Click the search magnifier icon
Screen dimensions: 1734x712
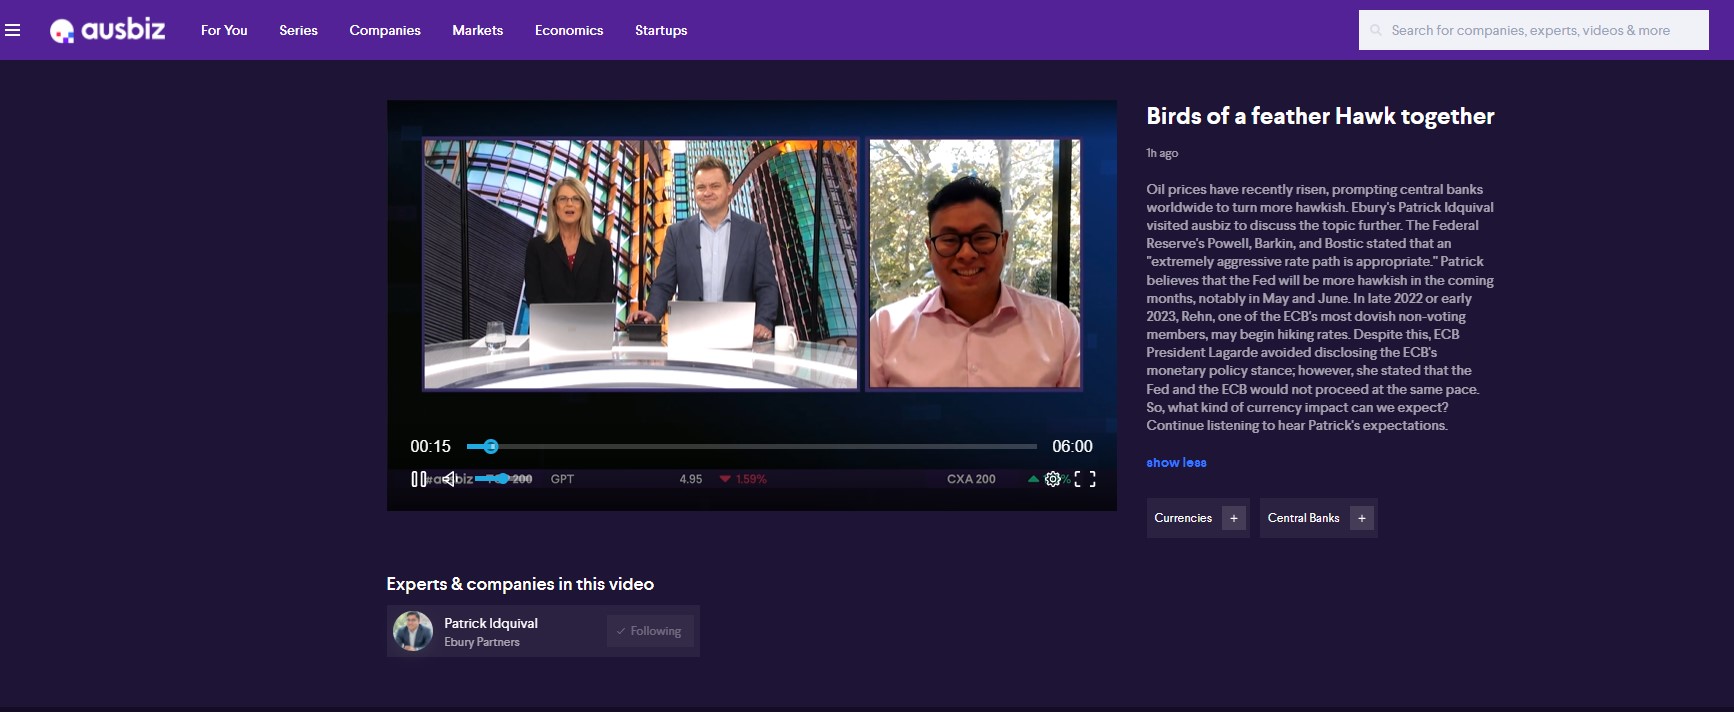[x=1376, y=30]
